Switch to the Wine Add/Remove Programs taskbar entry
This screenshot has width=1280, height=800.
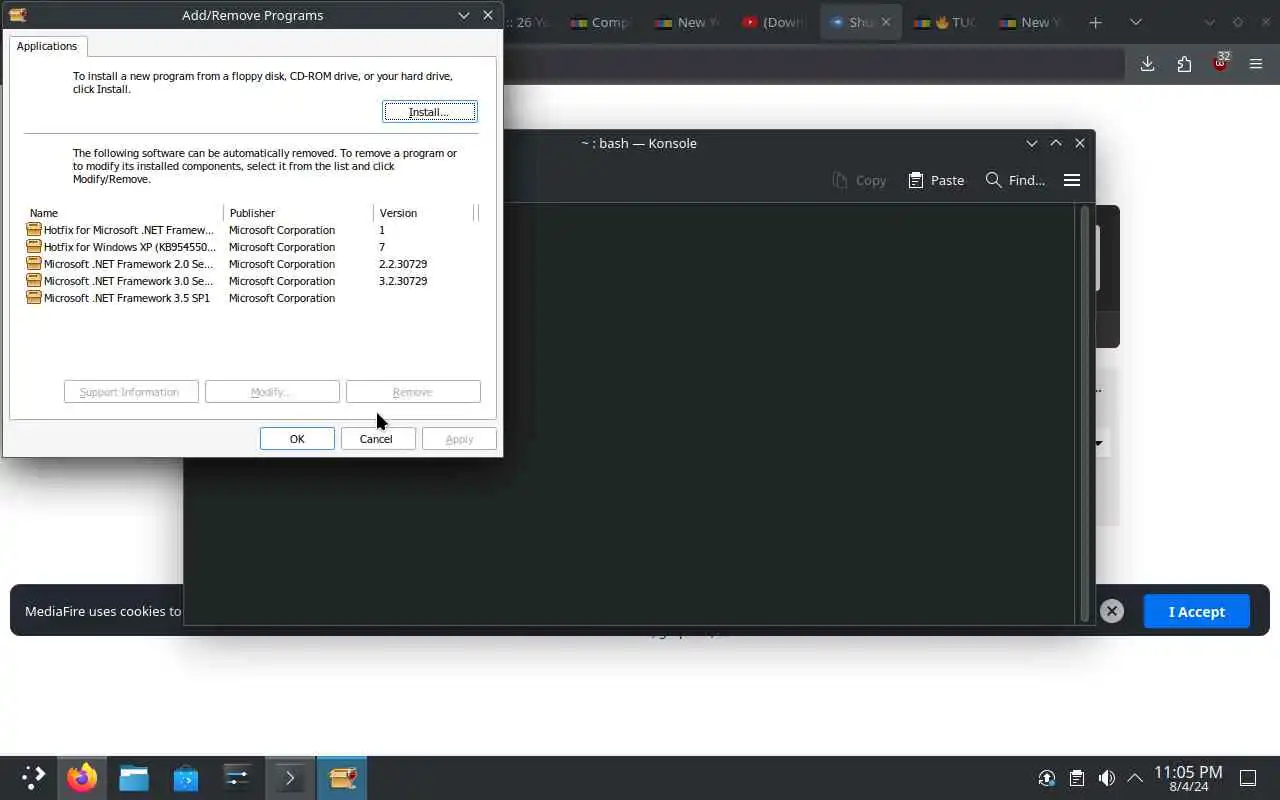(342, 778)
